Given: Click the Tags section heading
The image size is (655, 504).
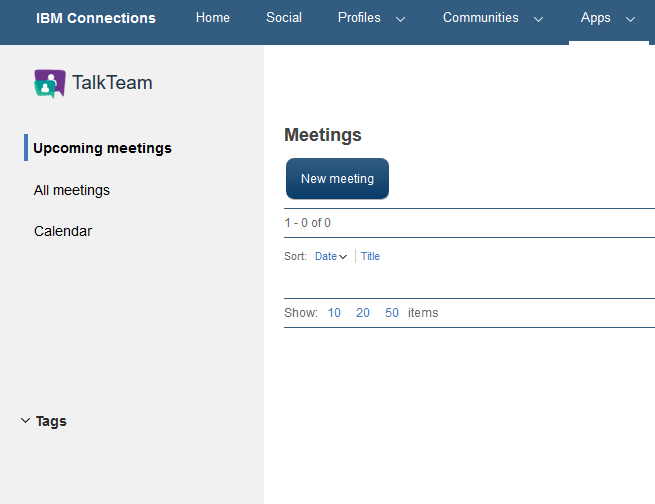Looking at the screenshot, I should 51,421.
